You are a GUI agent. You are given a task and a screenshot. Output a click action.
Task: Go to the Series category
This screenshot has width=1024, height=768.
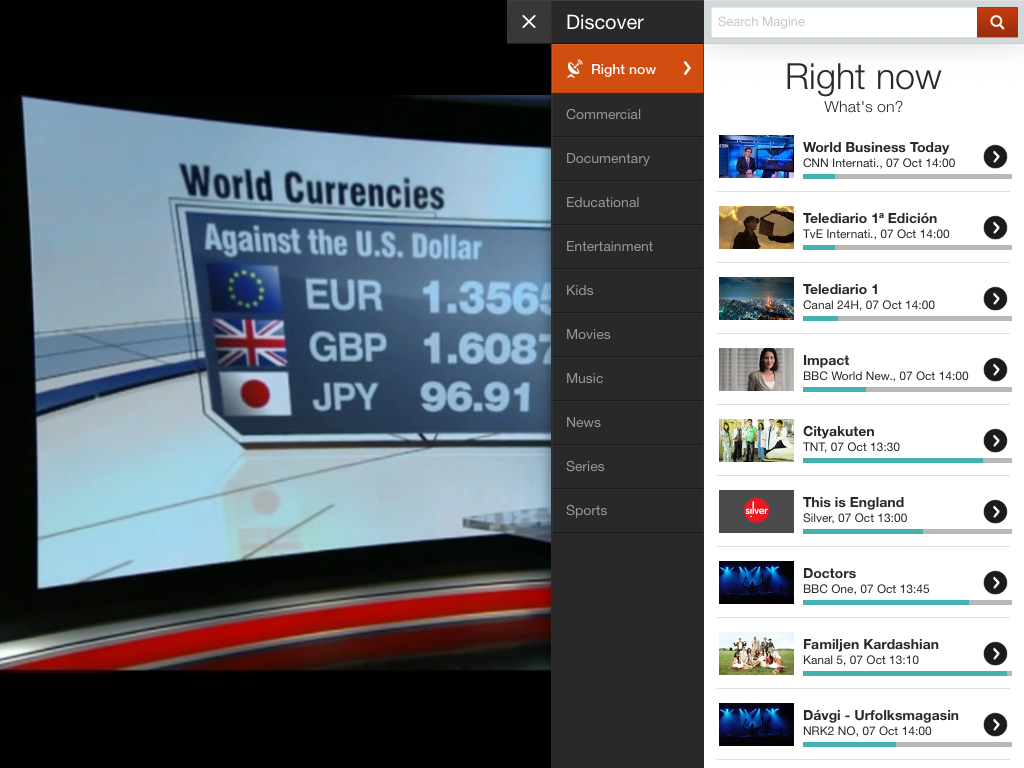click(x=627, y=466)
